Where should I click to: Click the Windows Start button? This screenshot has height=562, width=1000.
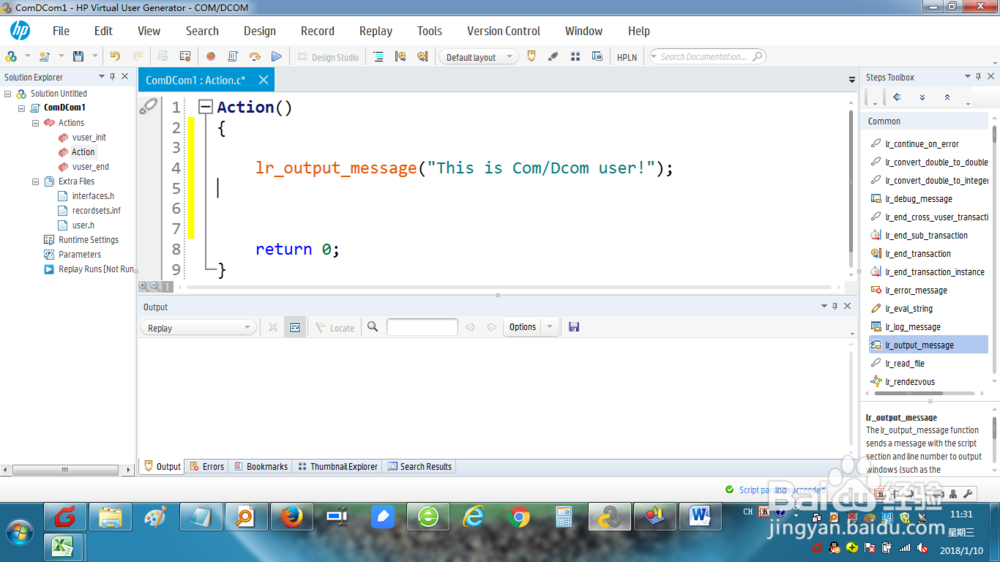20,532
